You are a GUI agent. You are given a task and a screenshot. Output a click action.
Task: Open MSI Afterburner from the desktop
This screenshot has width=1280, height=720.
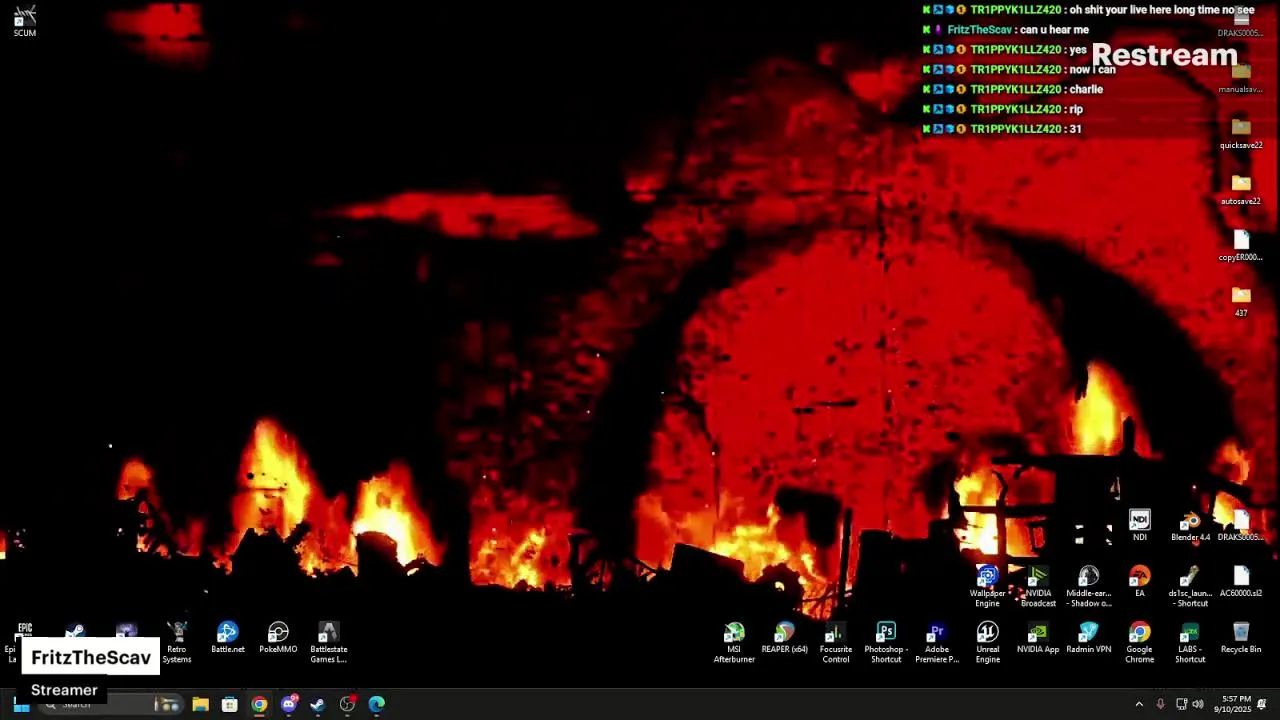click(x=734, y=642)
